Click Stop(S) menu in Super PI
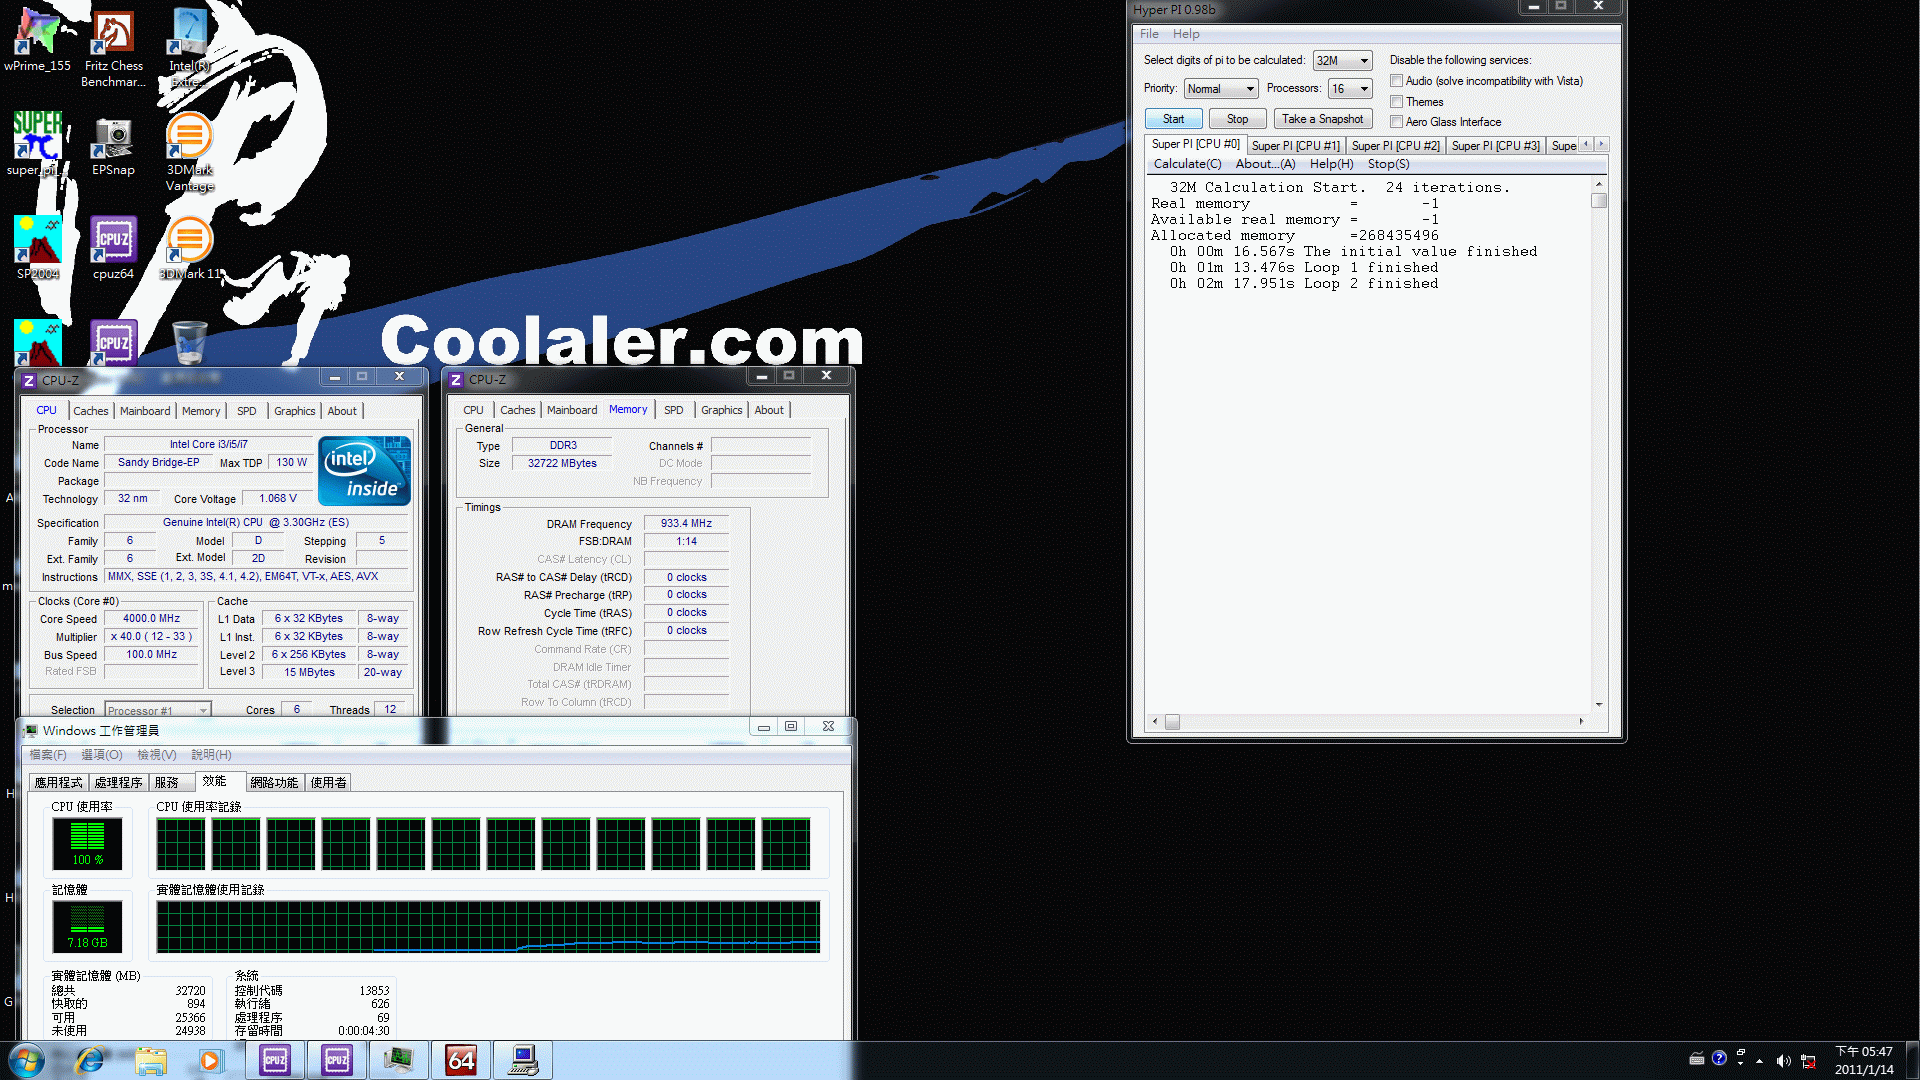Viewport: 1920px width, 1080px height. coord(1388,164)
